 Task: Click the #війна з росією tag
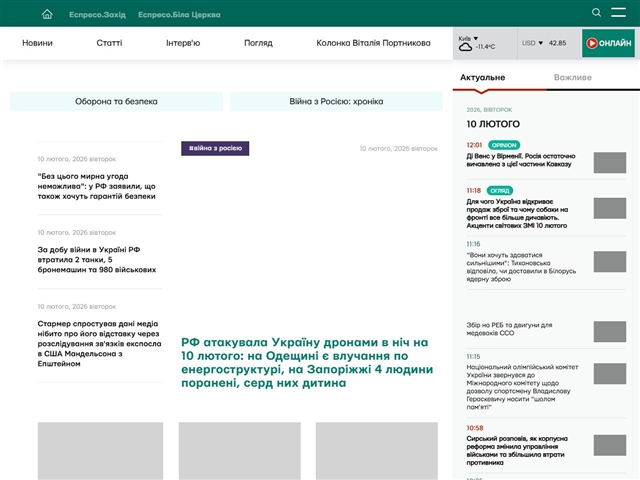pyautogui.click(x=215, y=148)
